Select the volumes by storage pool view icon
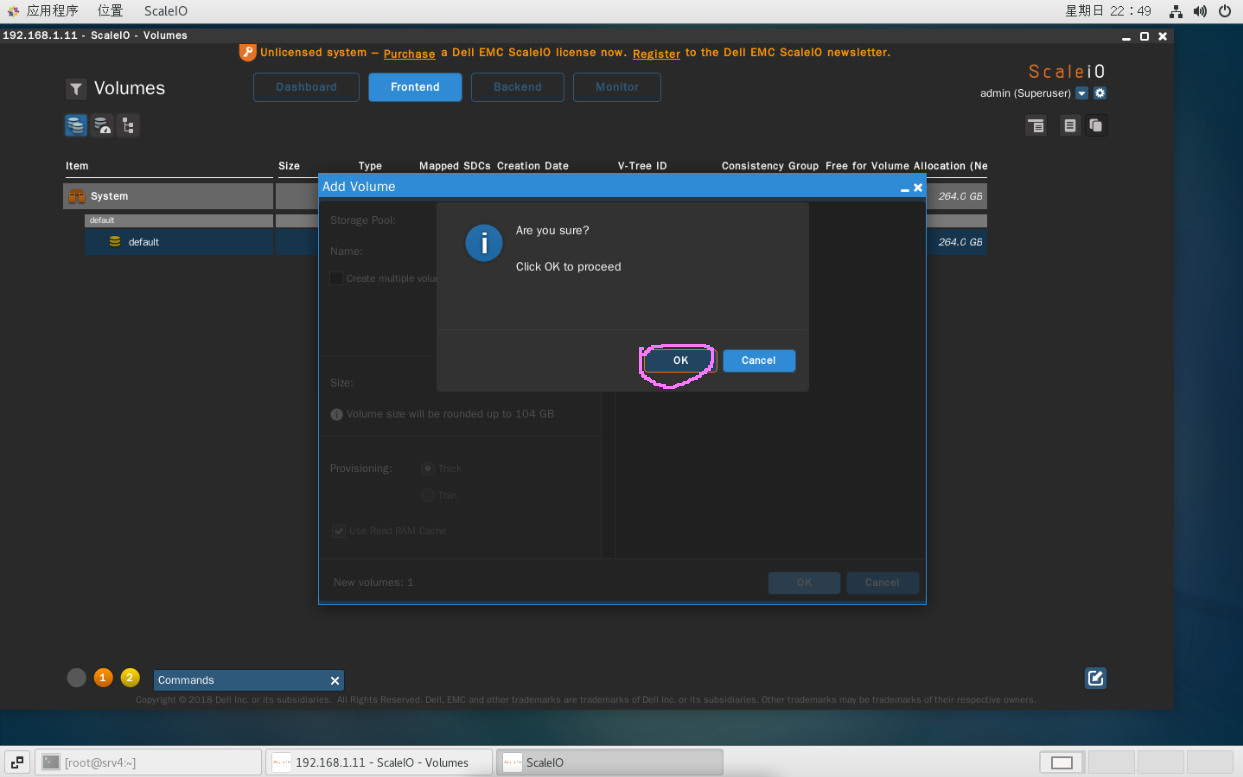 point(76,125)
